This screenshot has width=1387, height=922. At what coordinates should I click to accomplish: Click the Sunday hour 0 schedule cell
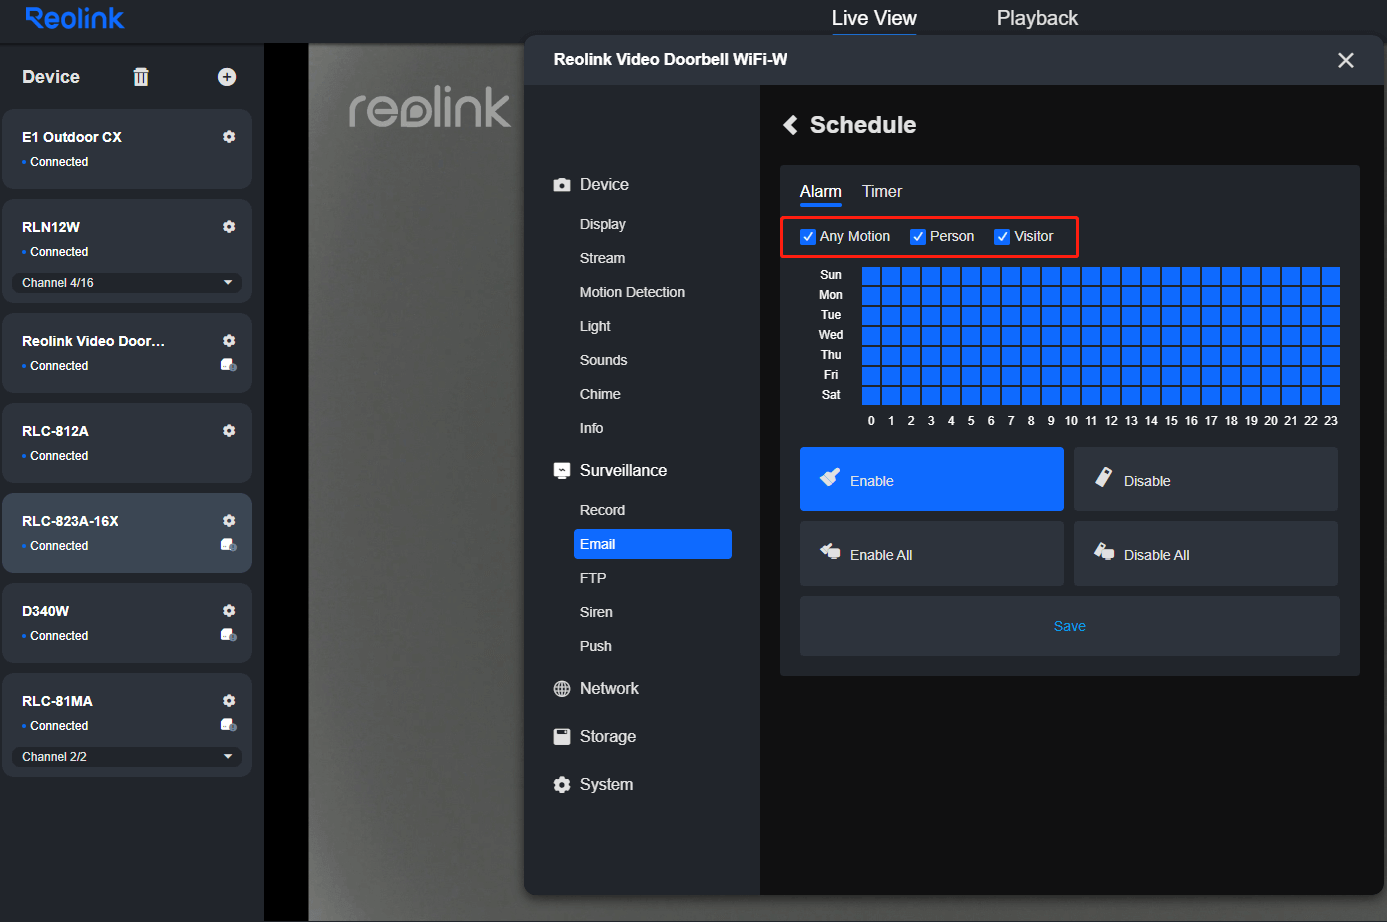tap(871, 276)
